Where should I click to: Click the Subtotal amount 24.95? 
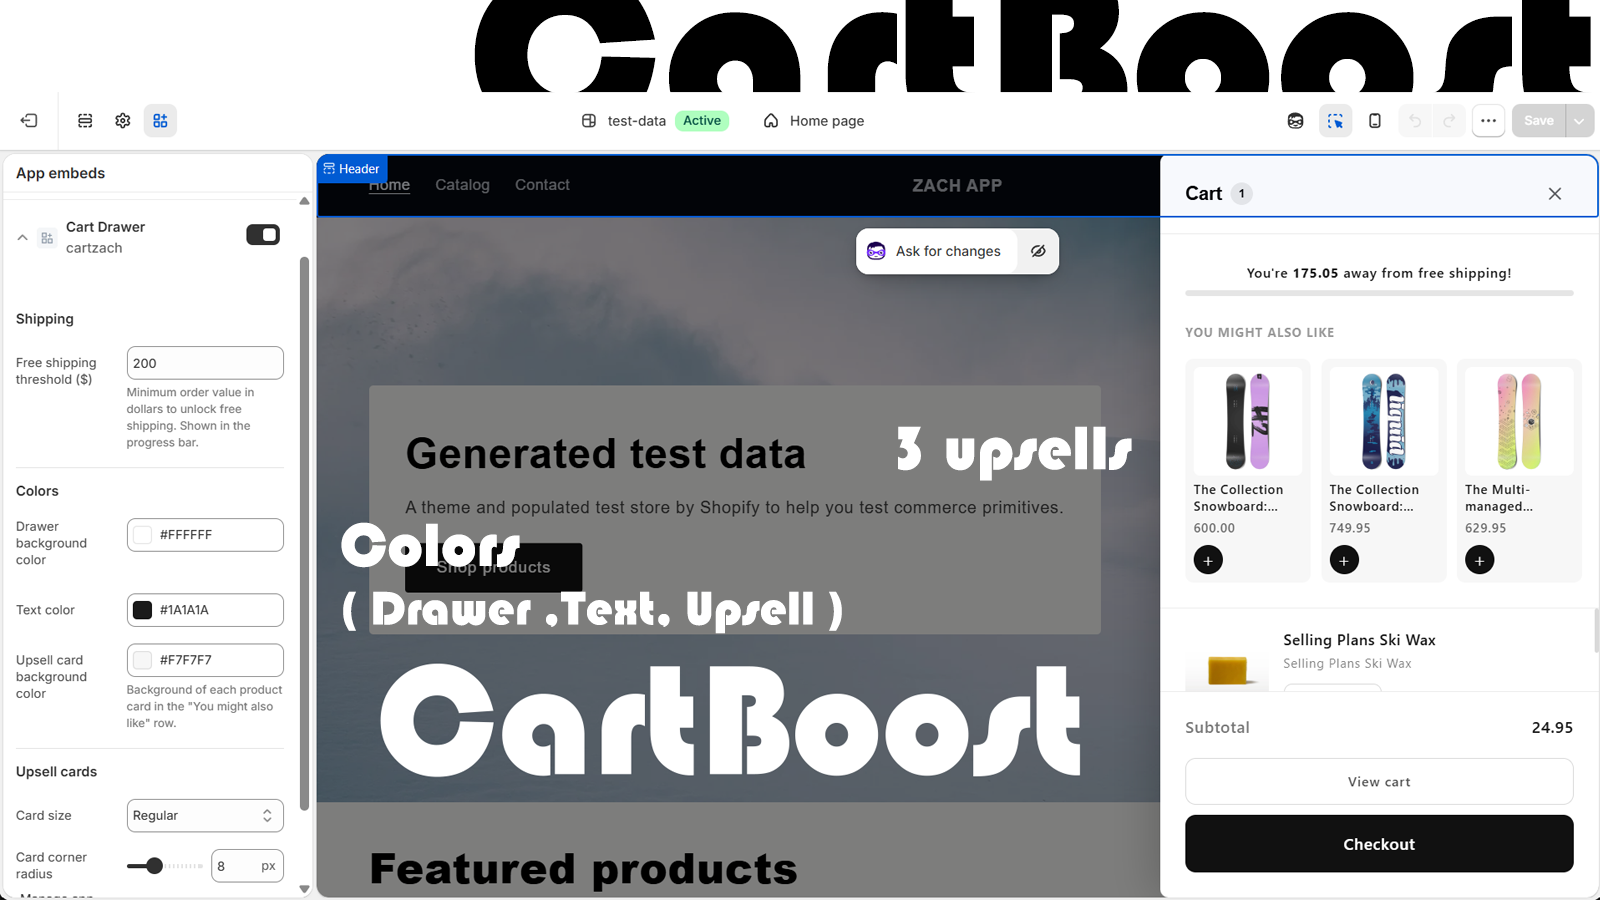point(1552,728)
